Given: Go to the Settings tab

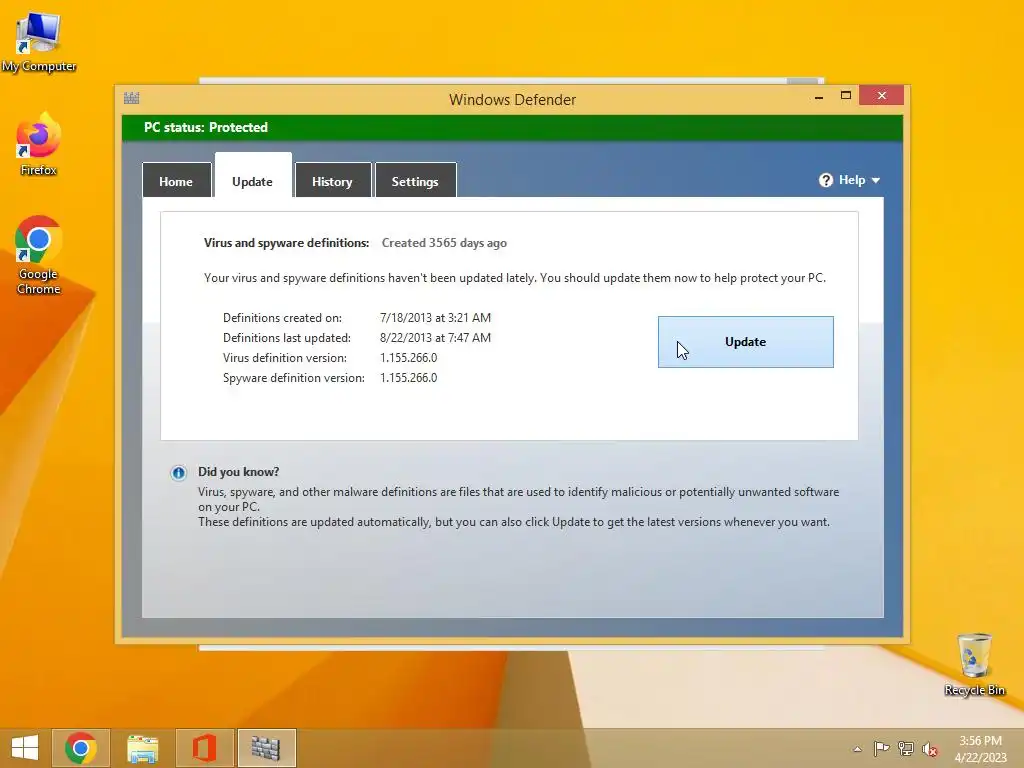Looking at the screenshot, I should pos(415,180).
